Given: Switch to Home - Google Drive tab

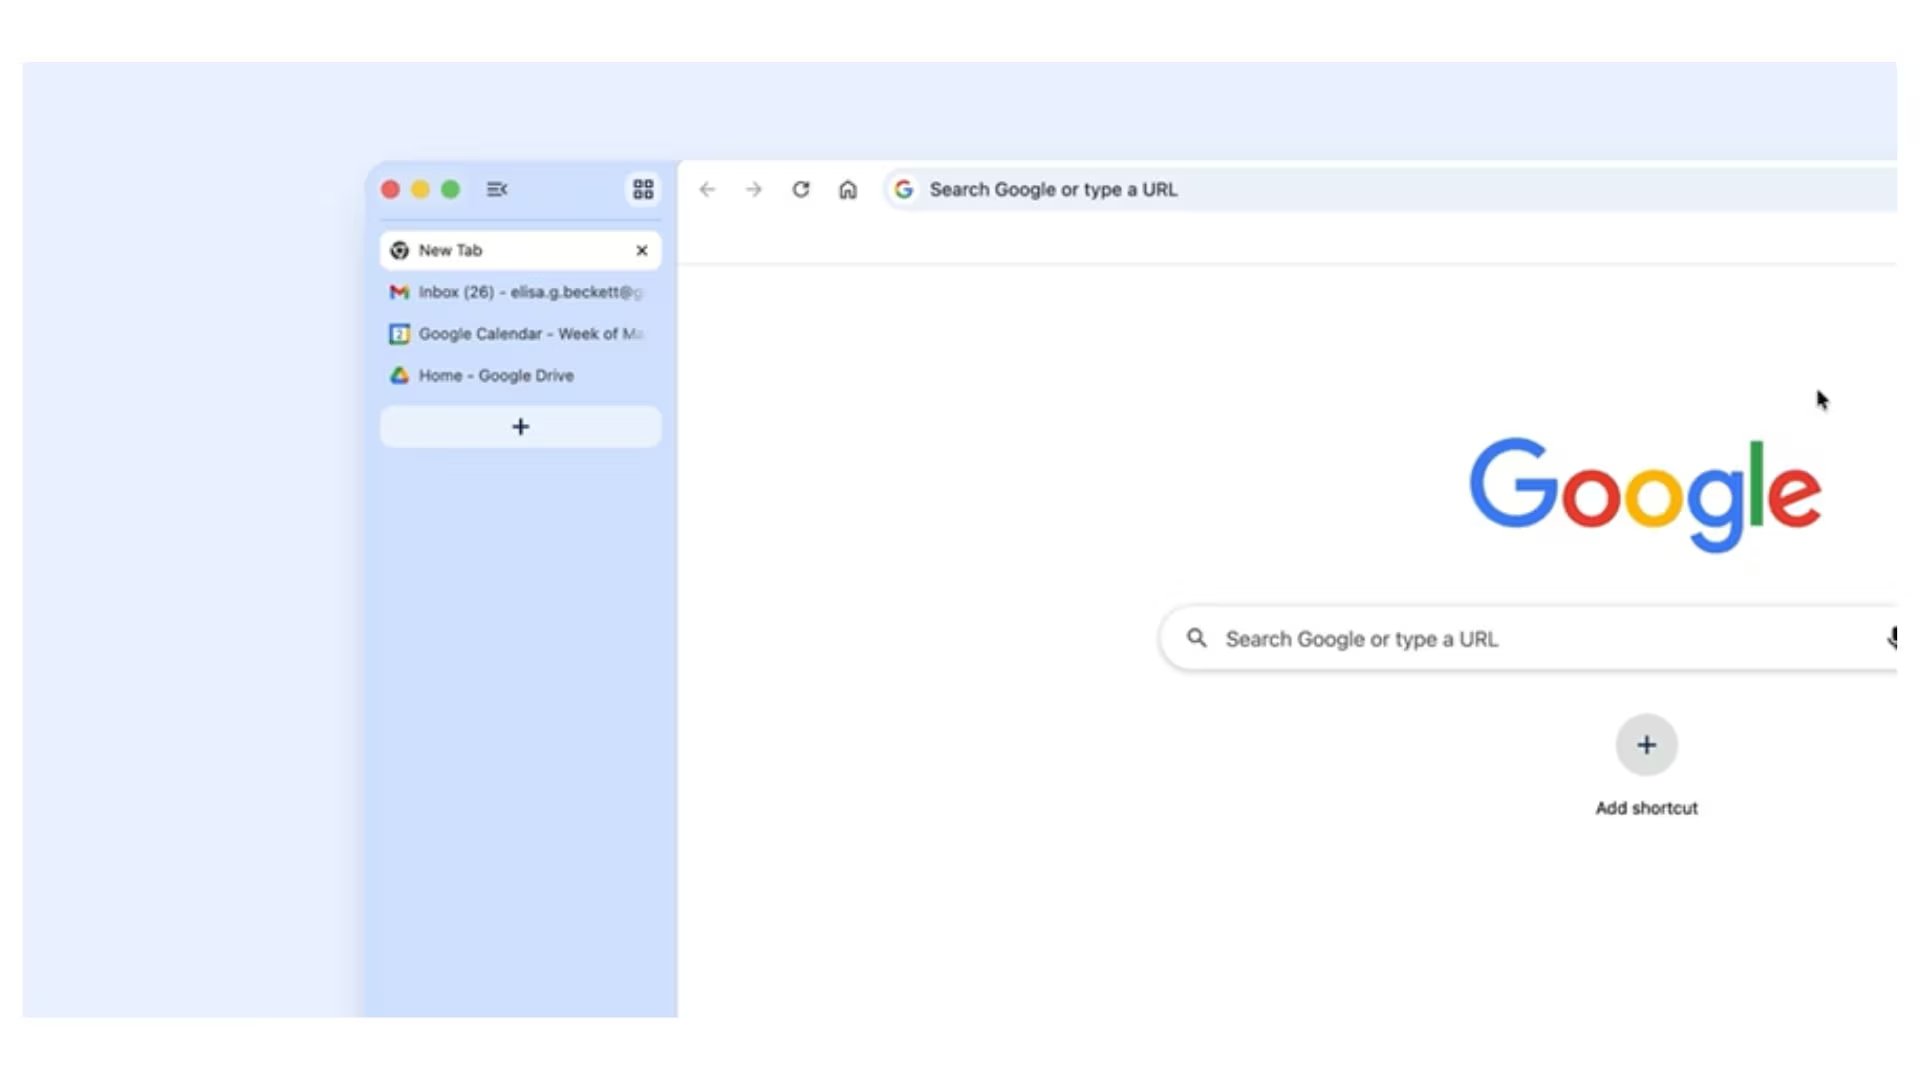Looking at the screenshot, I should [x=496, y=376].
